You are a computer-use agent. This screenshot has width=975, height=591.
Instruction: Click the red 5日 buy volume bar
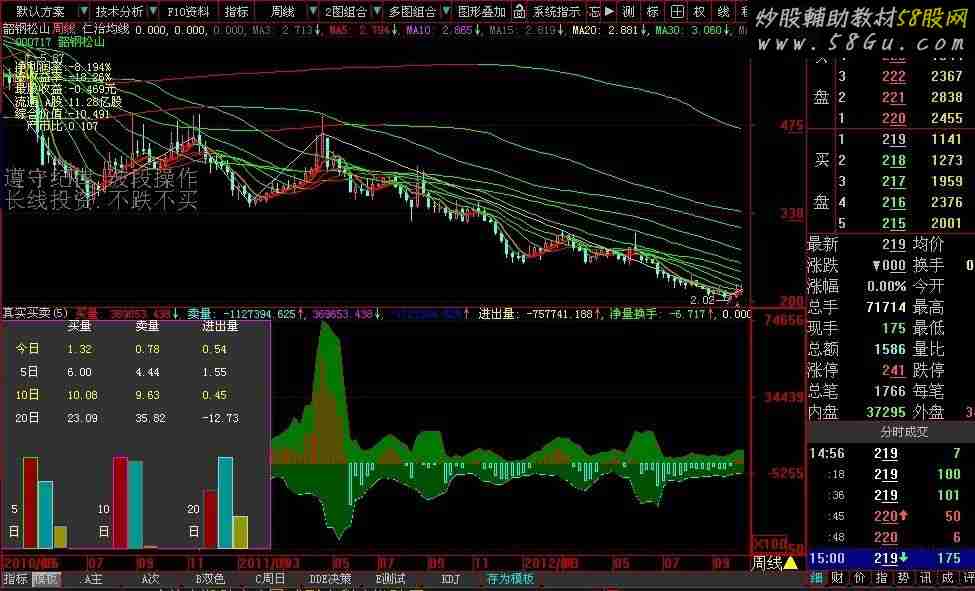click(x=30, y=502)
